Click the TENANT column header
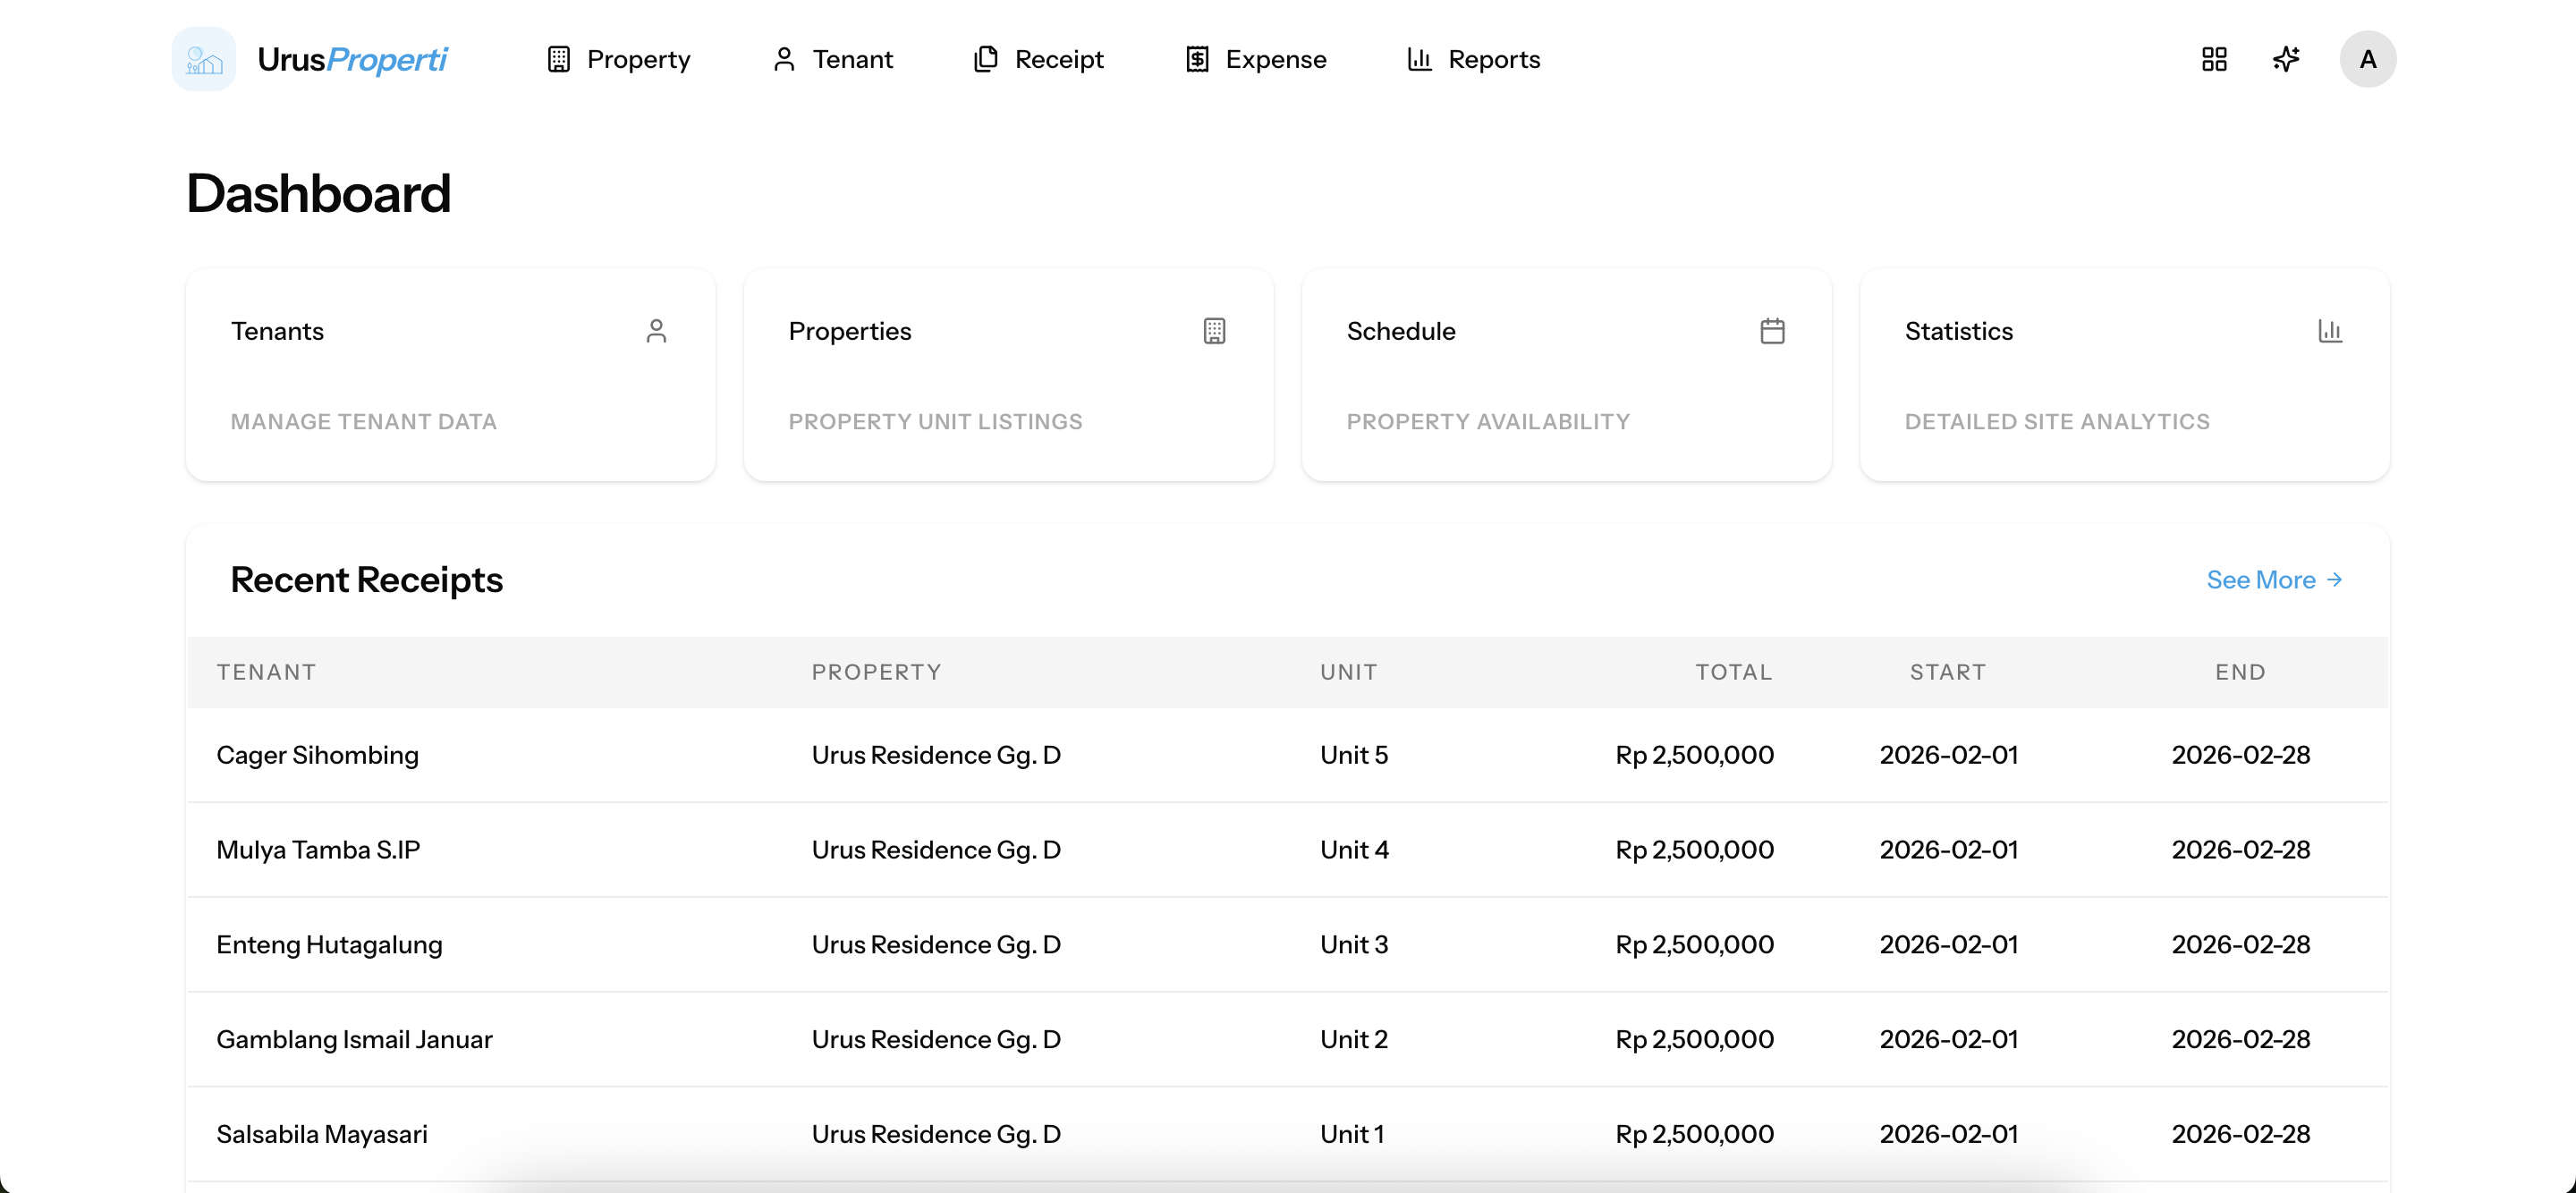 [x=266, y=672]
